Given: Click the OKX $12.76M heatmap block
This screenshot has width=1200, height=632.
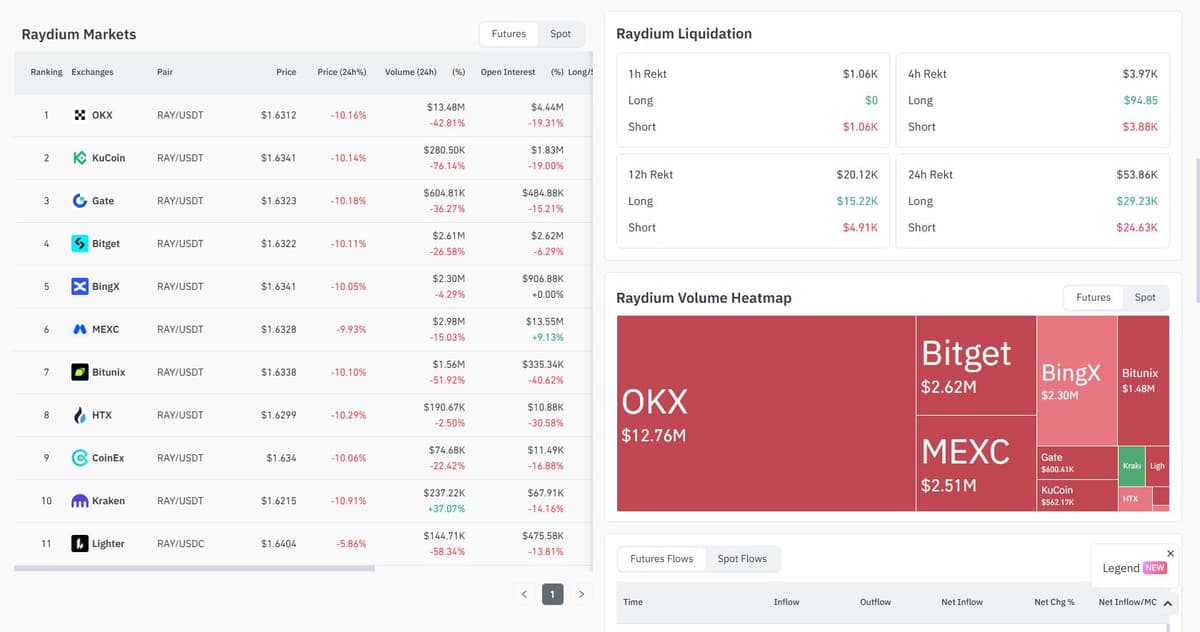Looking at the screenshot, I should (x=766, y=414).
